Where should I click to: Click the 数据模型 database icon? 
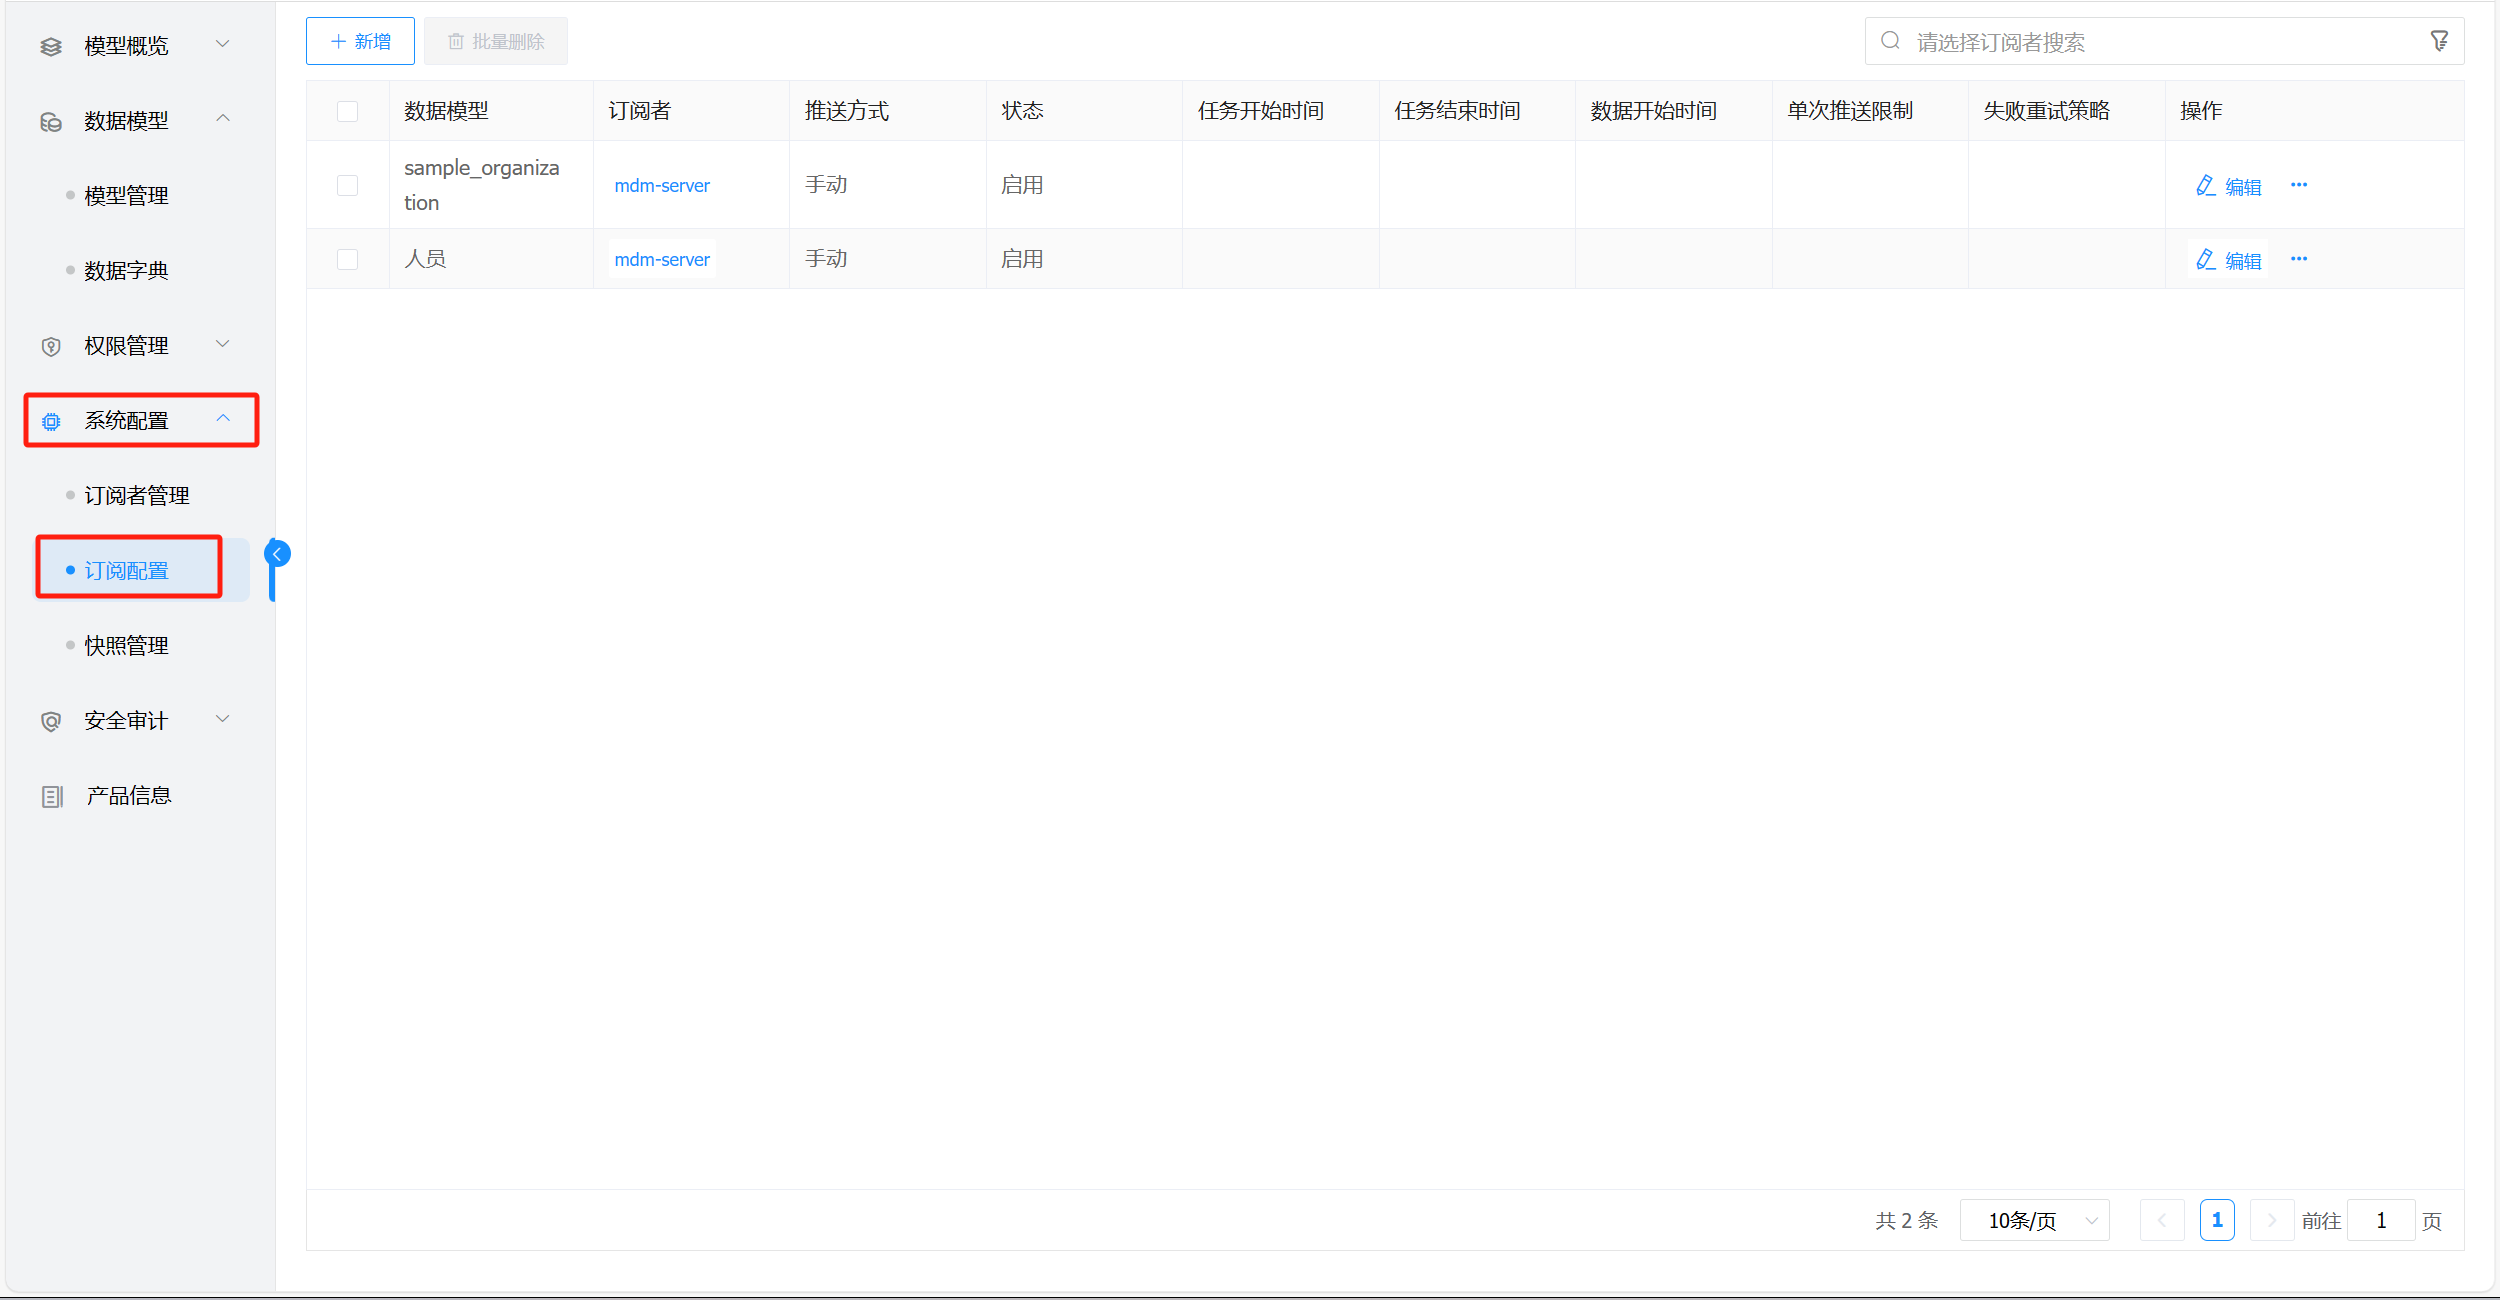click(x=51, y=121)
